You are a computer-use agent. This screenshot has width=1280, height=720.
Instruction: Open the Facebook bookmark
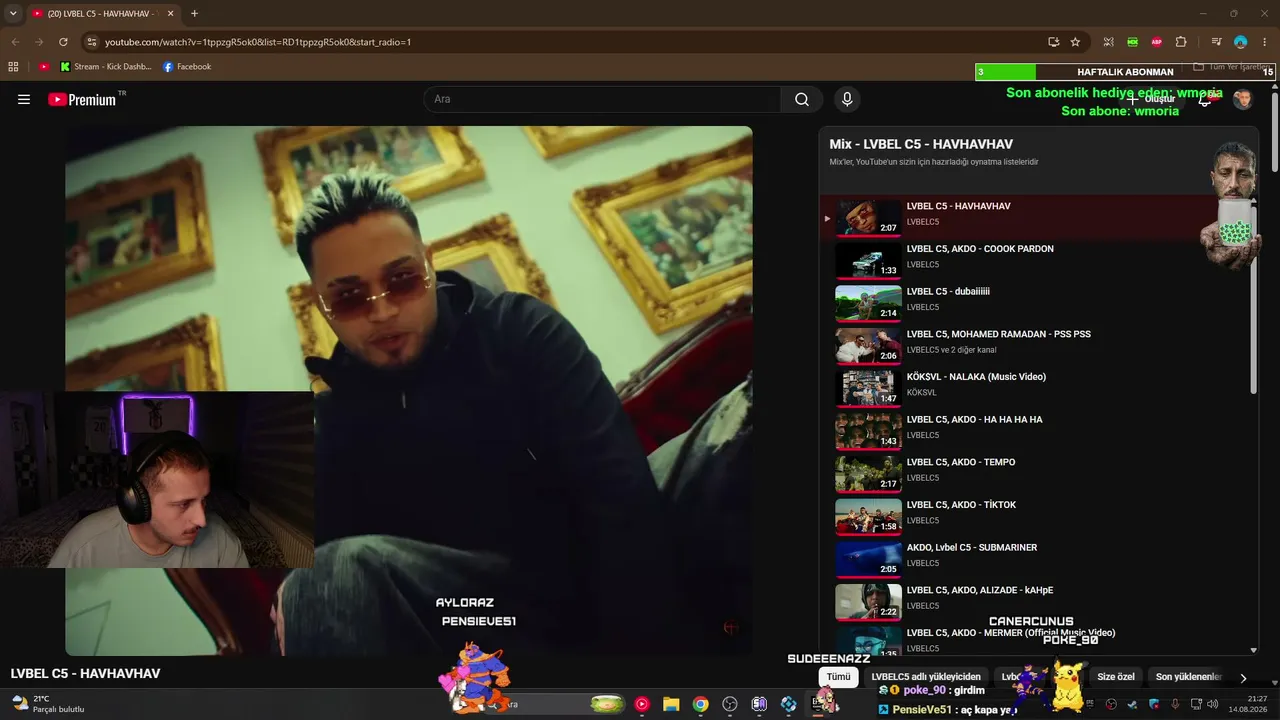[187, 67]
